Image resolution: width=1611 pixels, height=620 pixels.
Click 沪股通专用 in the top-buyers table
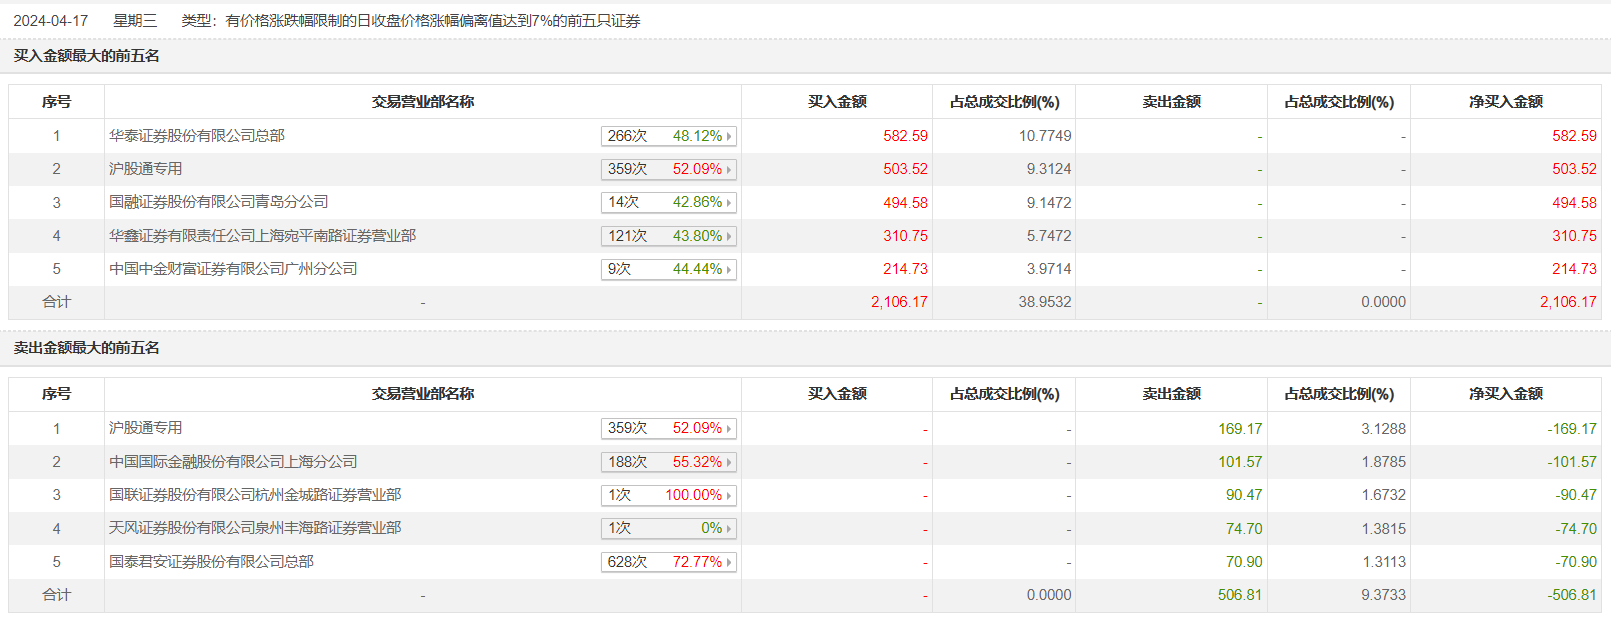[x=146, y=169]
